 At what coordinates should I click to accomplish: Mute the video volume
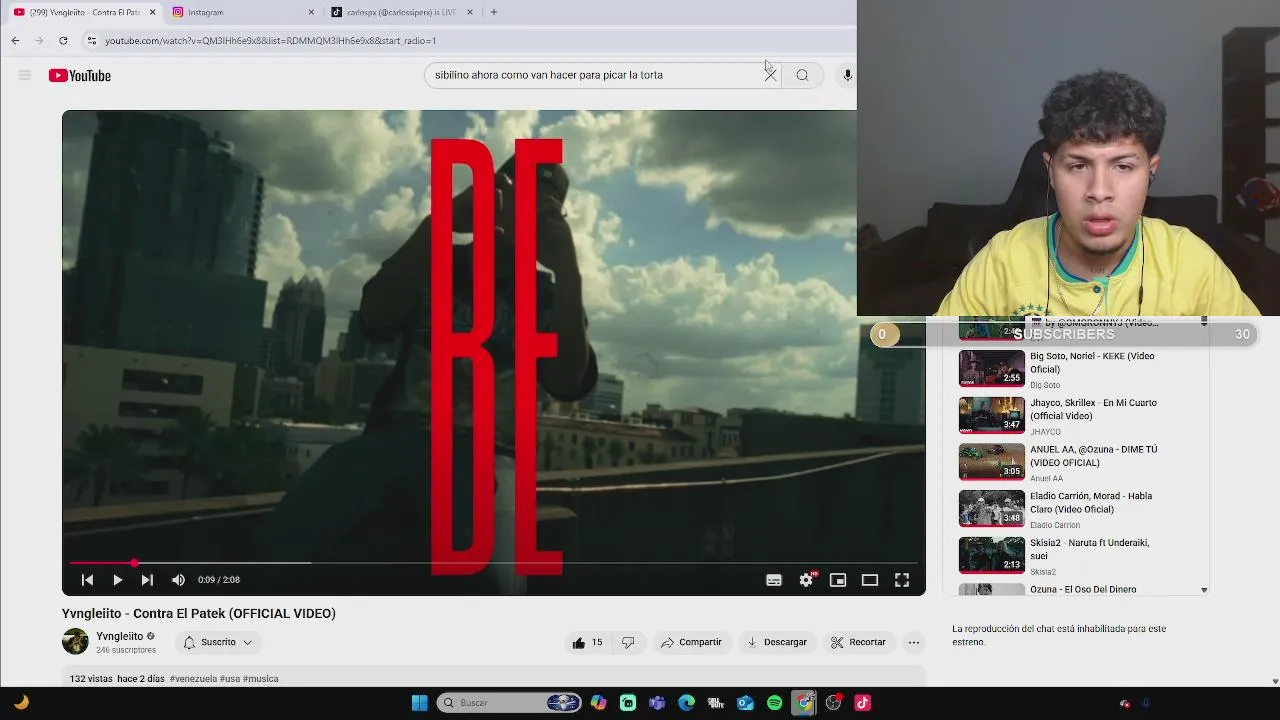pos(178,580)
